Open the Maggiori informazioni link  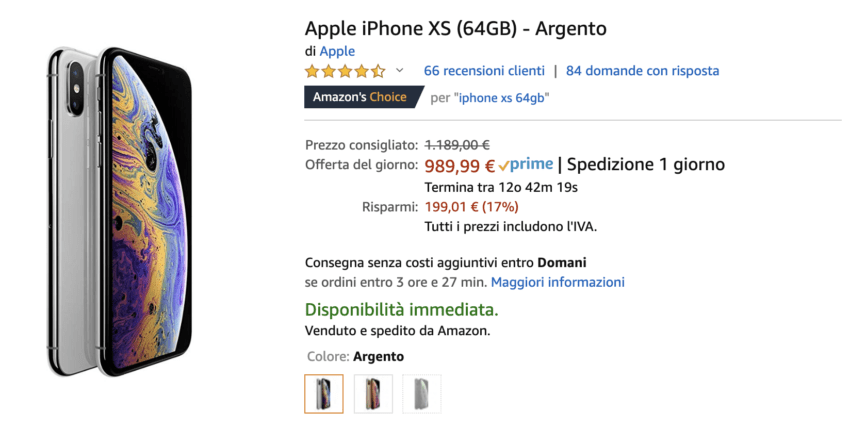557,282
